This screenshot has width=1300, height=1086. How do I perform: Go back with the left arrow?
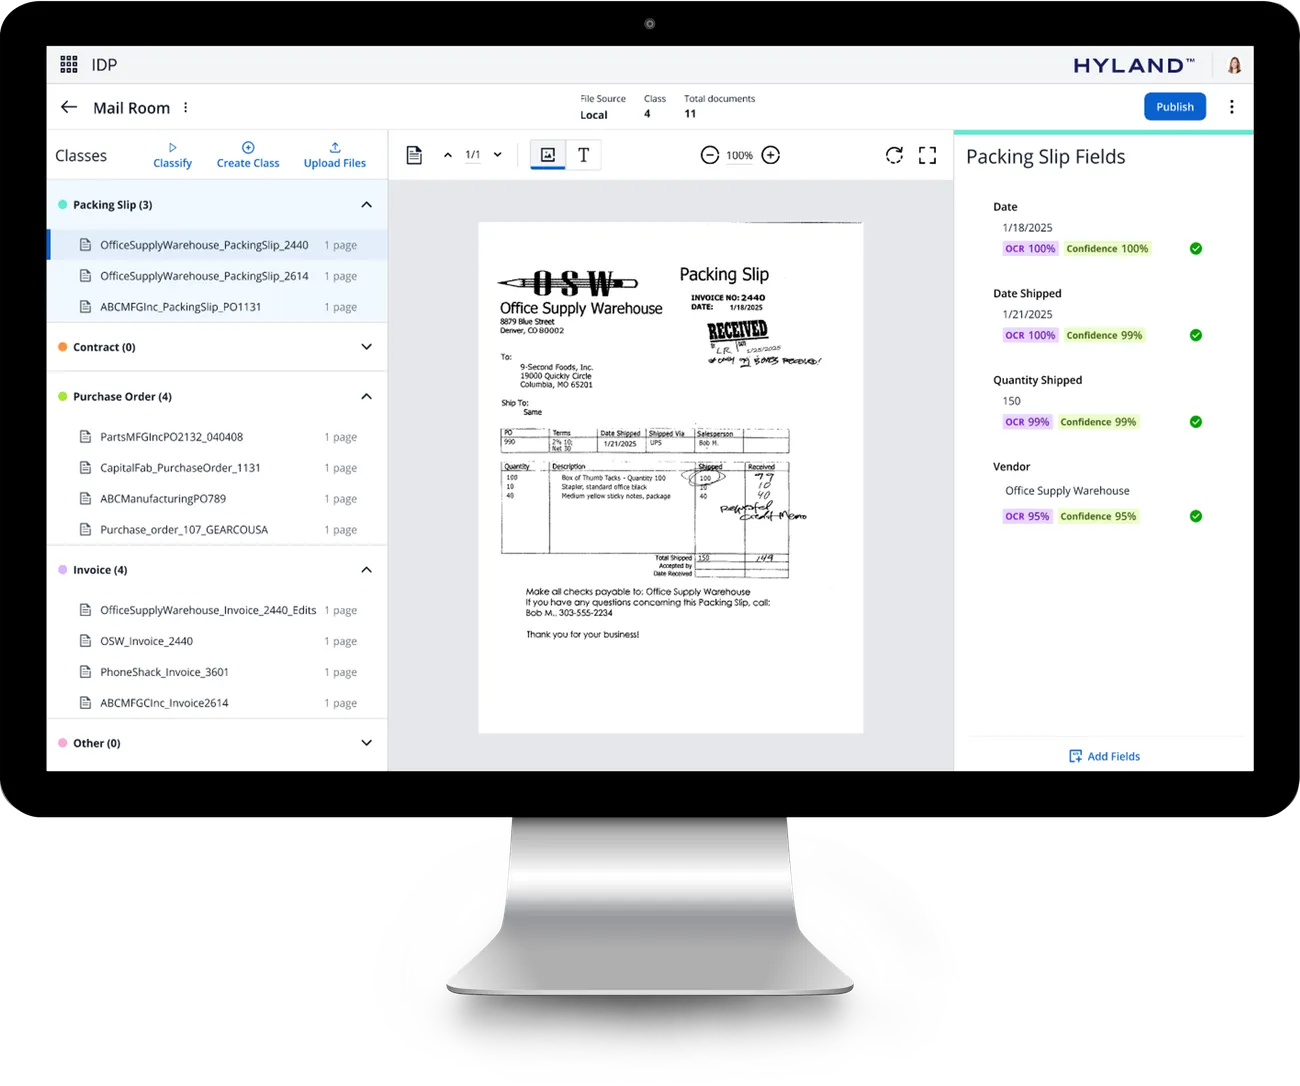[69, 107]
